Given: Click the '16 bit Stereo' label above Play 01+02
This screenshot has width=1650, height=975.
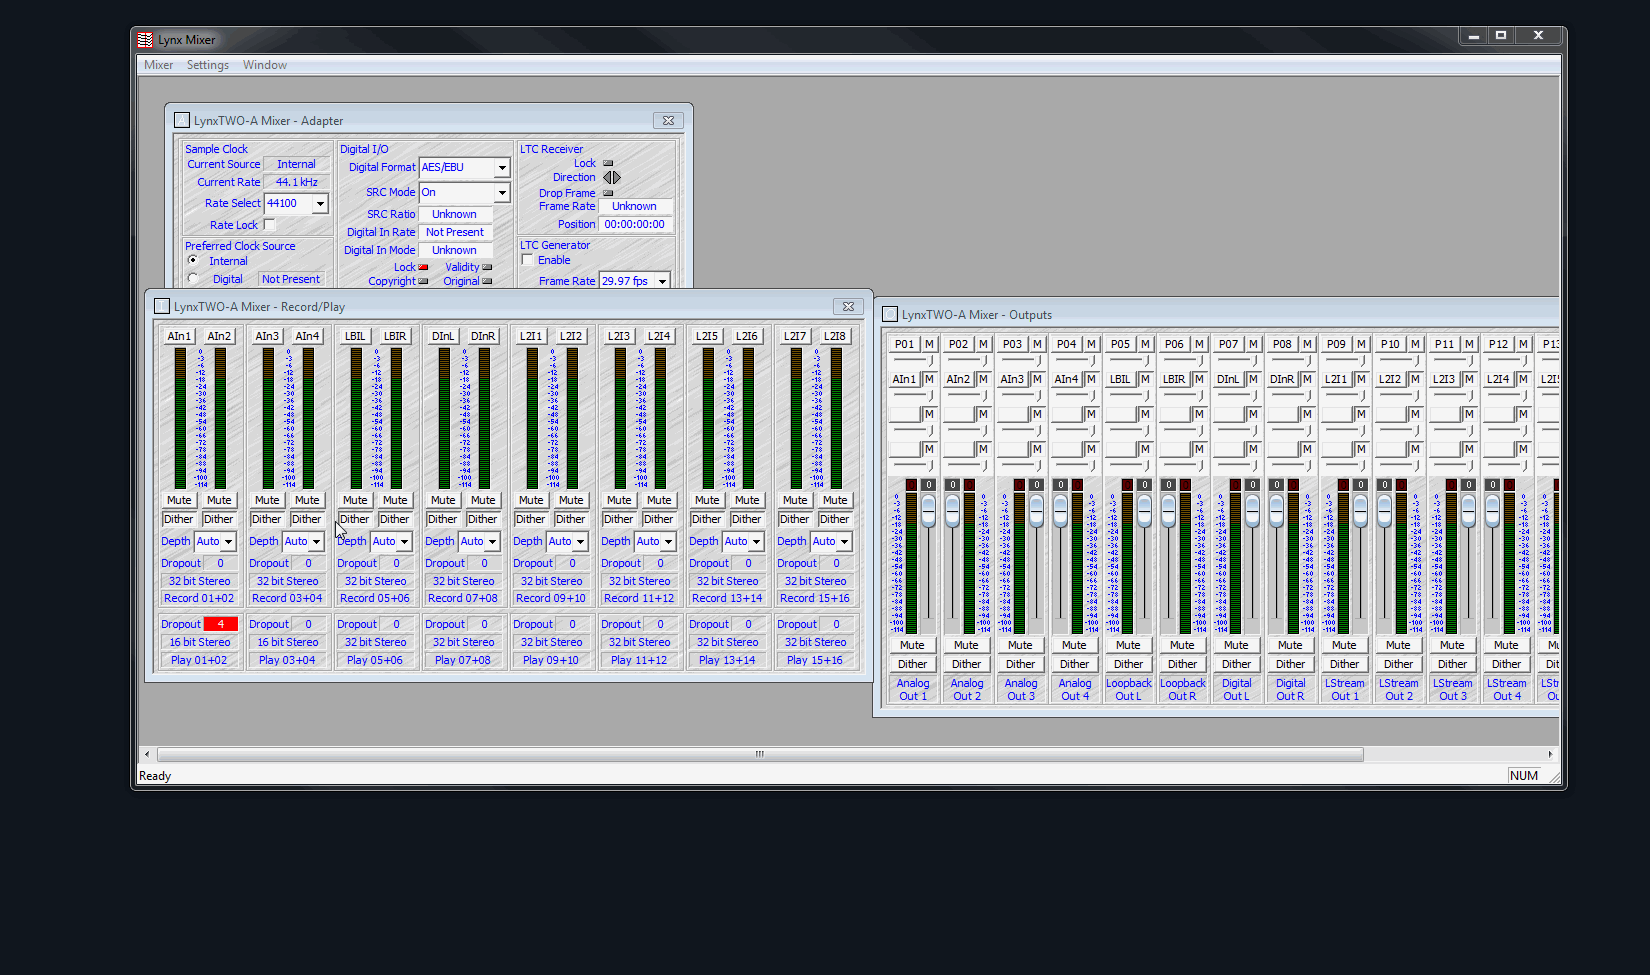Looking at the screenshot, I should pyautogui.click(x=199, y=642).
